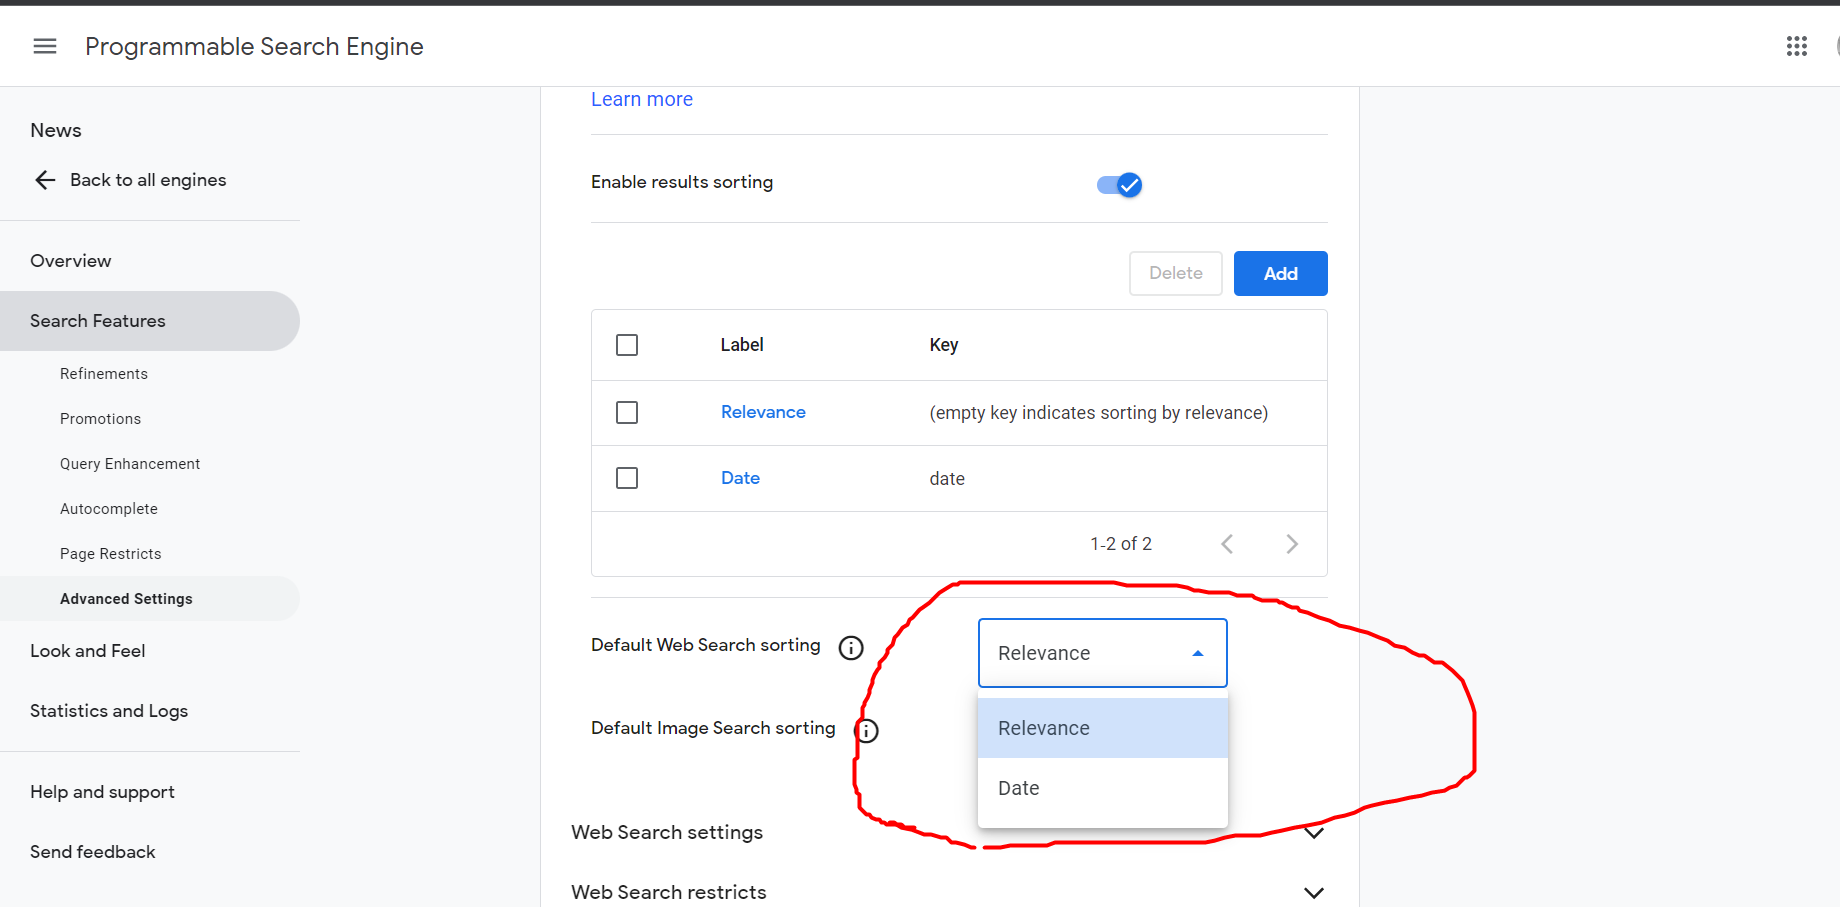
Task: Go to Refinements page
Action: click(x=104, y=374)
